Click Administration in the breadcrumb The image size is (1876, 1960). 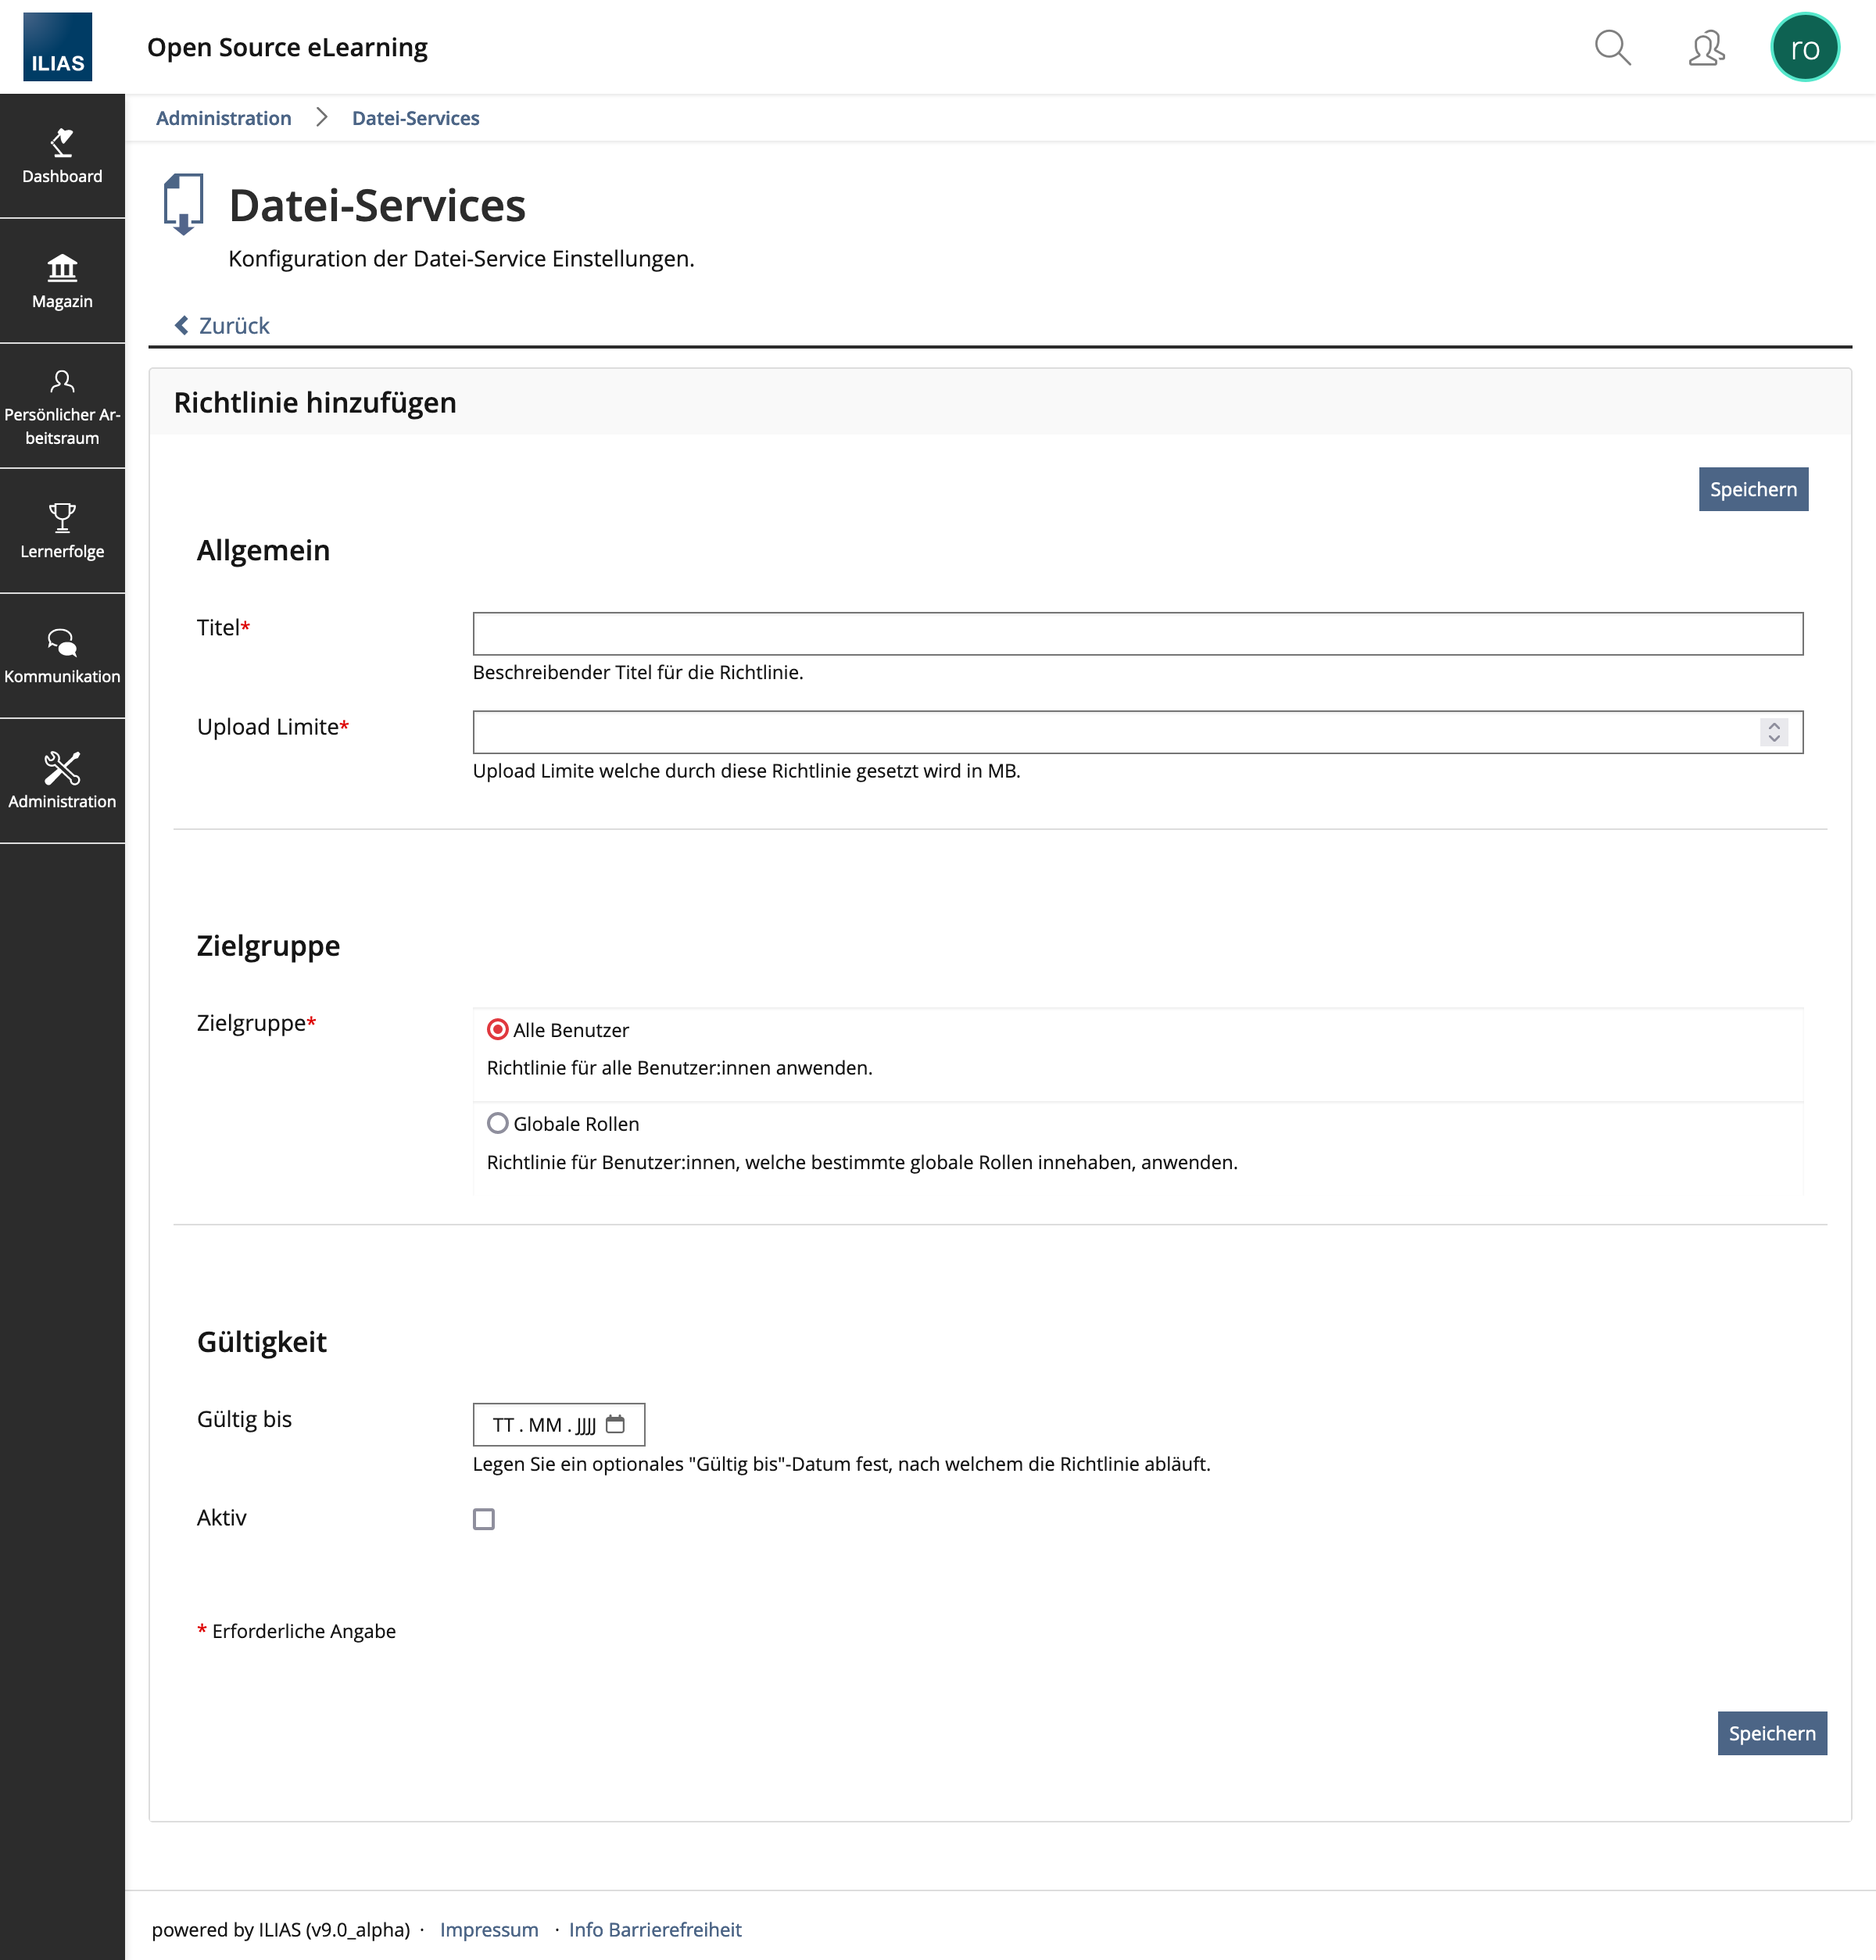coord(223,118)
